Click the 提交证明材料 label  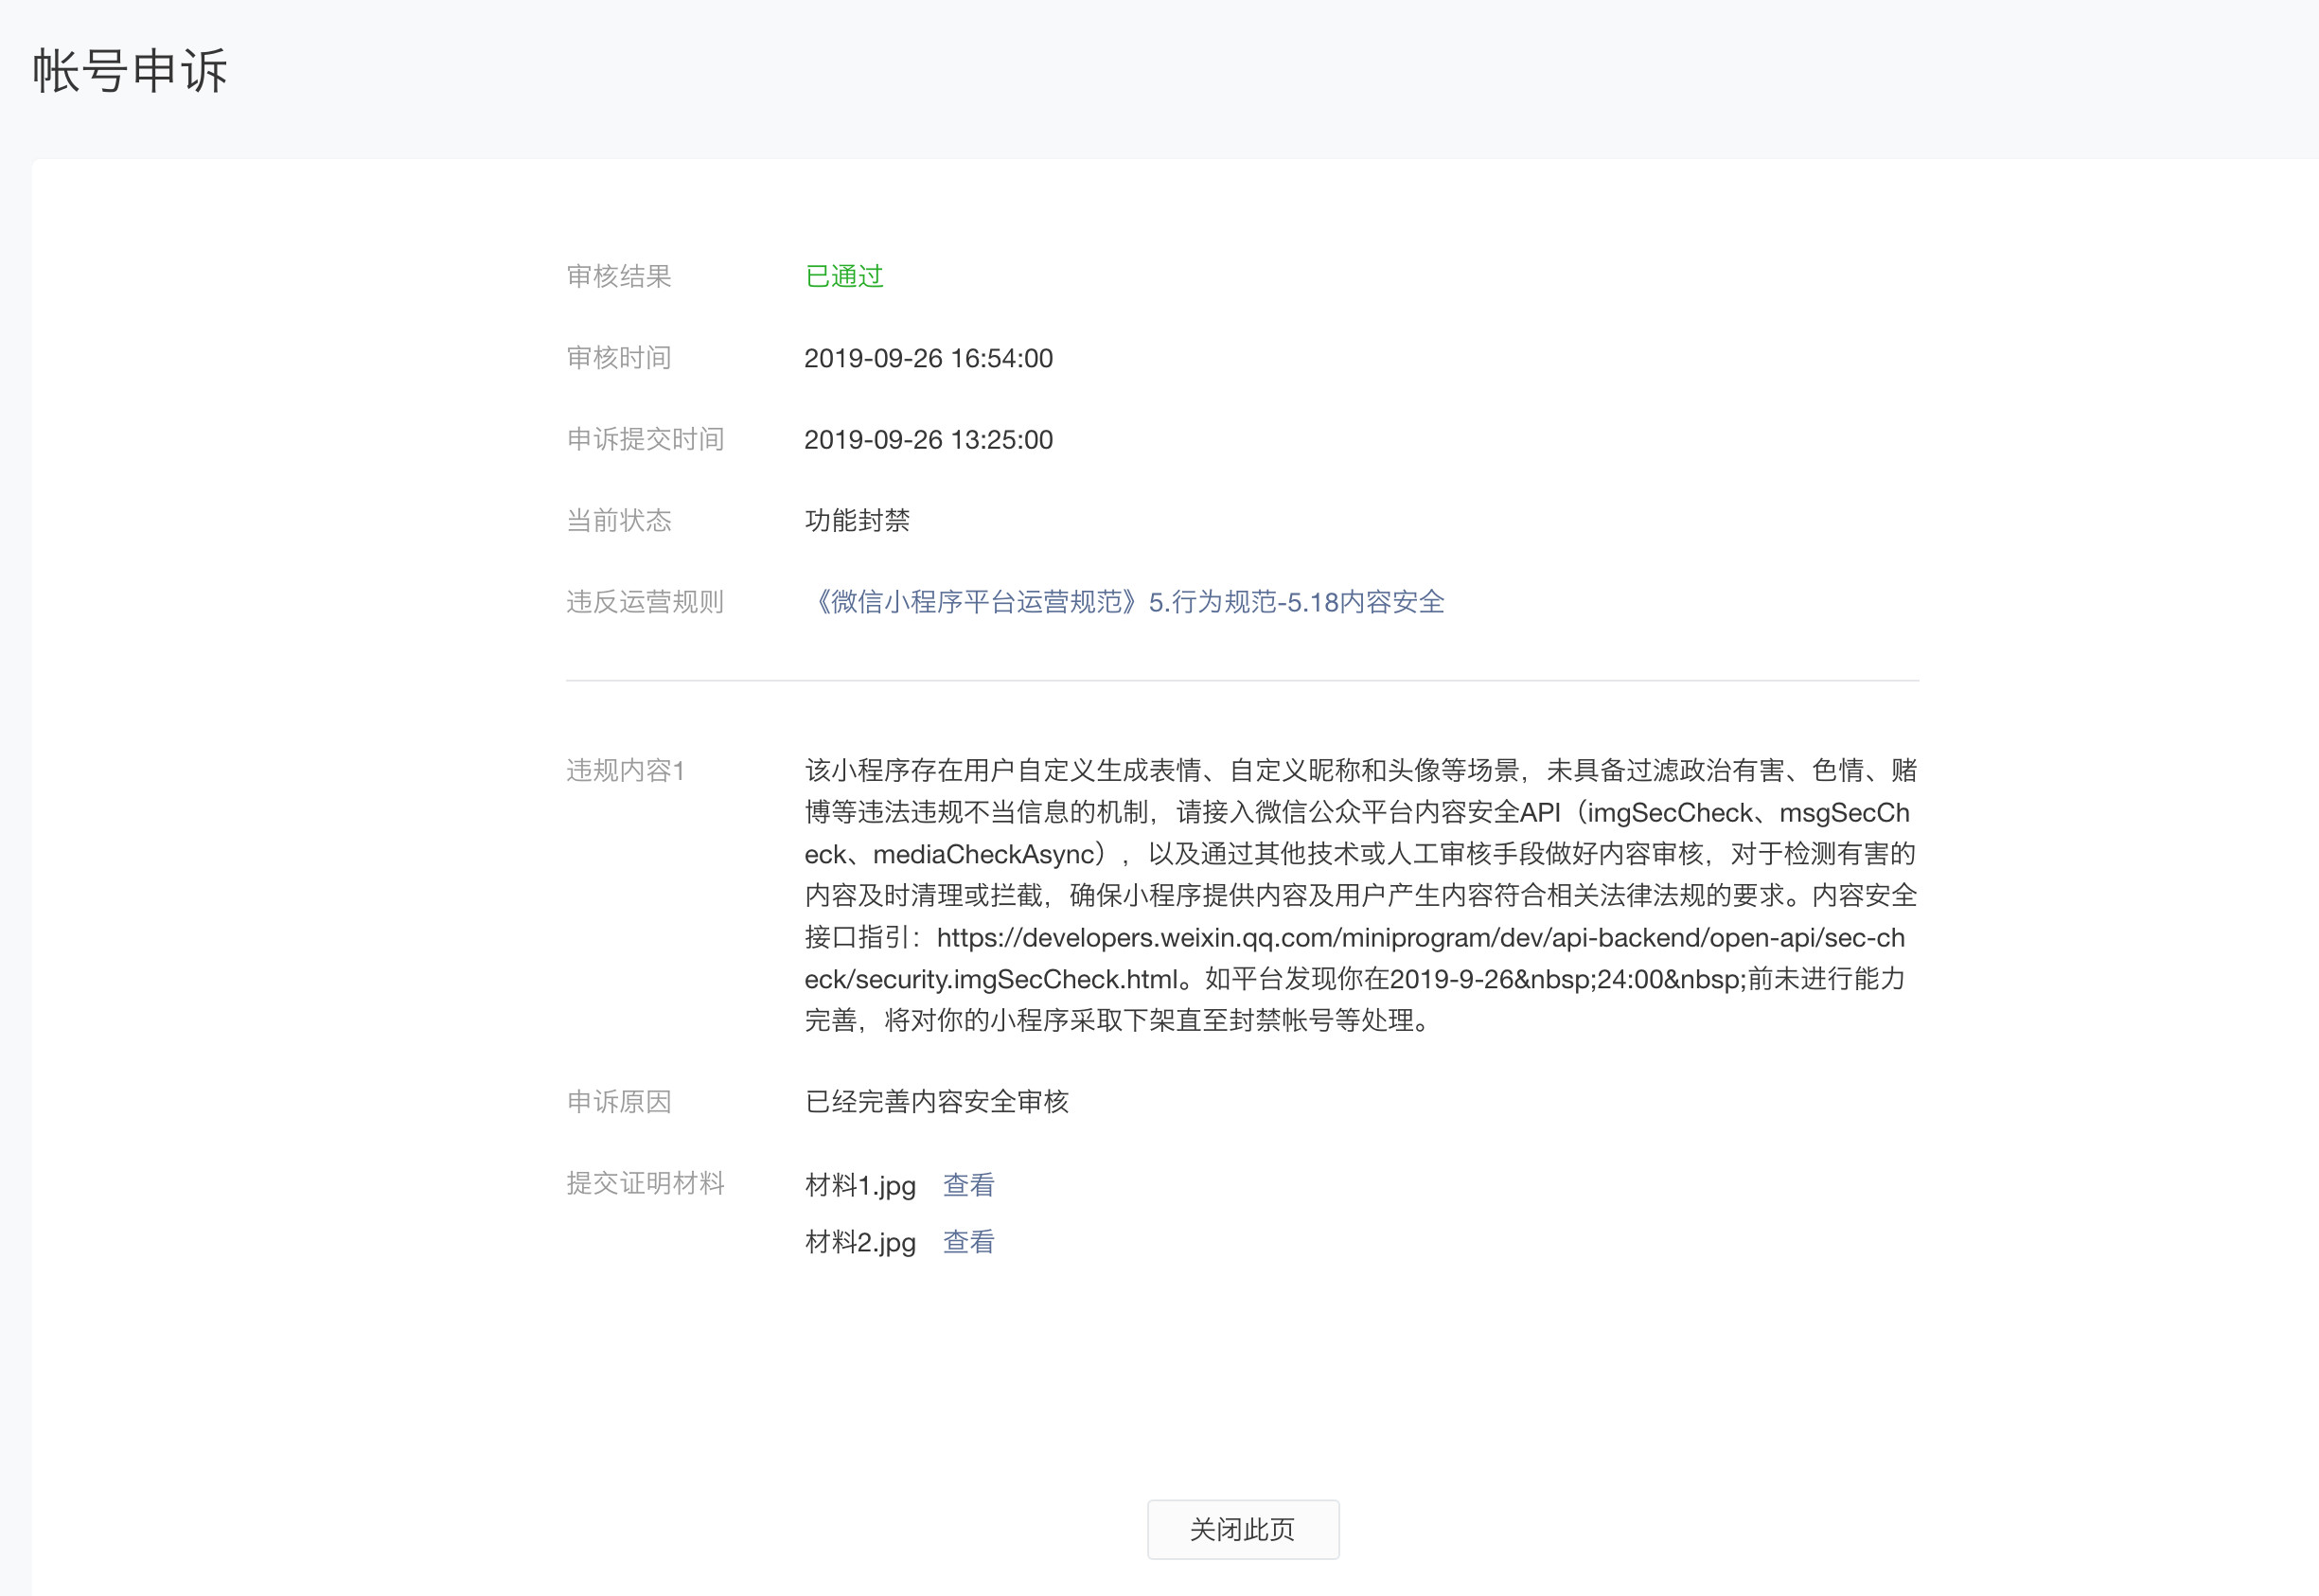click(645, 1184)
